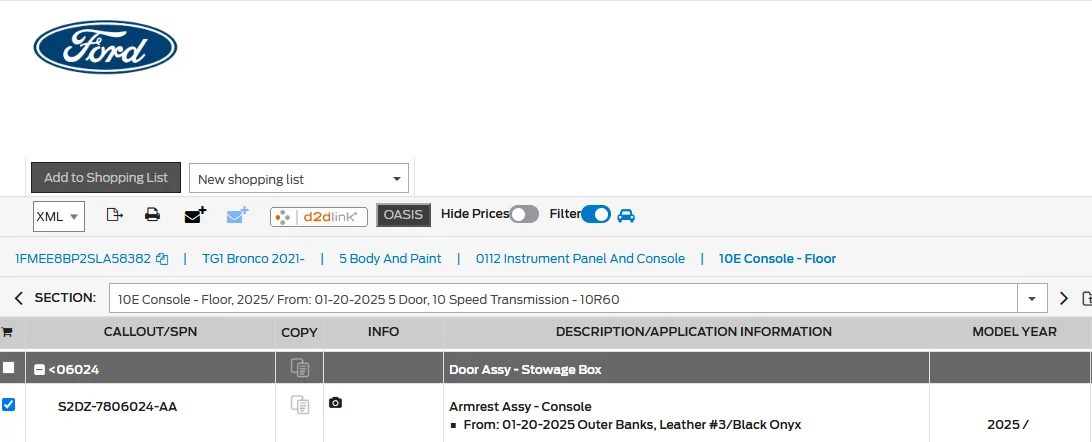The width and height of the screenshot is (1092, 442).
Task: Toggle the Filter switch off
Action: click(x=595, y=214)
